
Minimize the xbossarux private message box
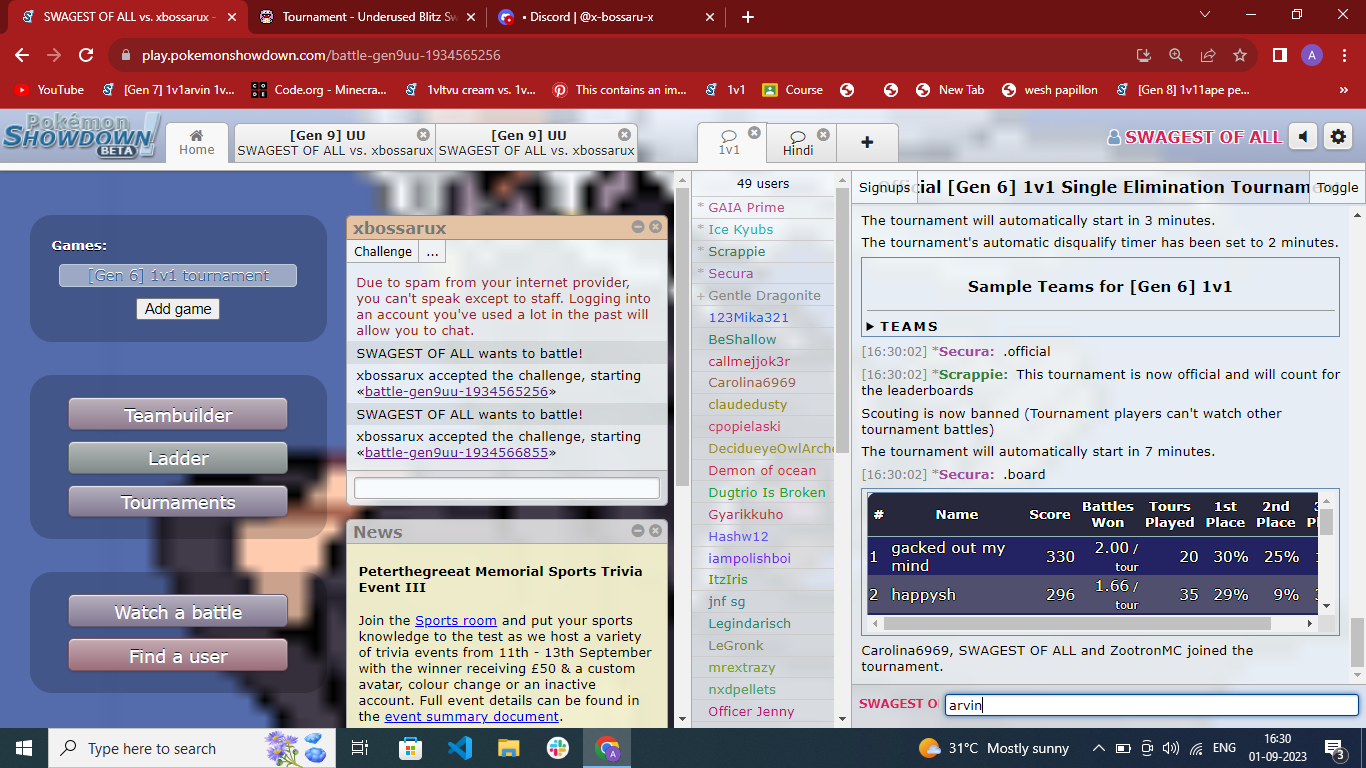pos(638,227)
